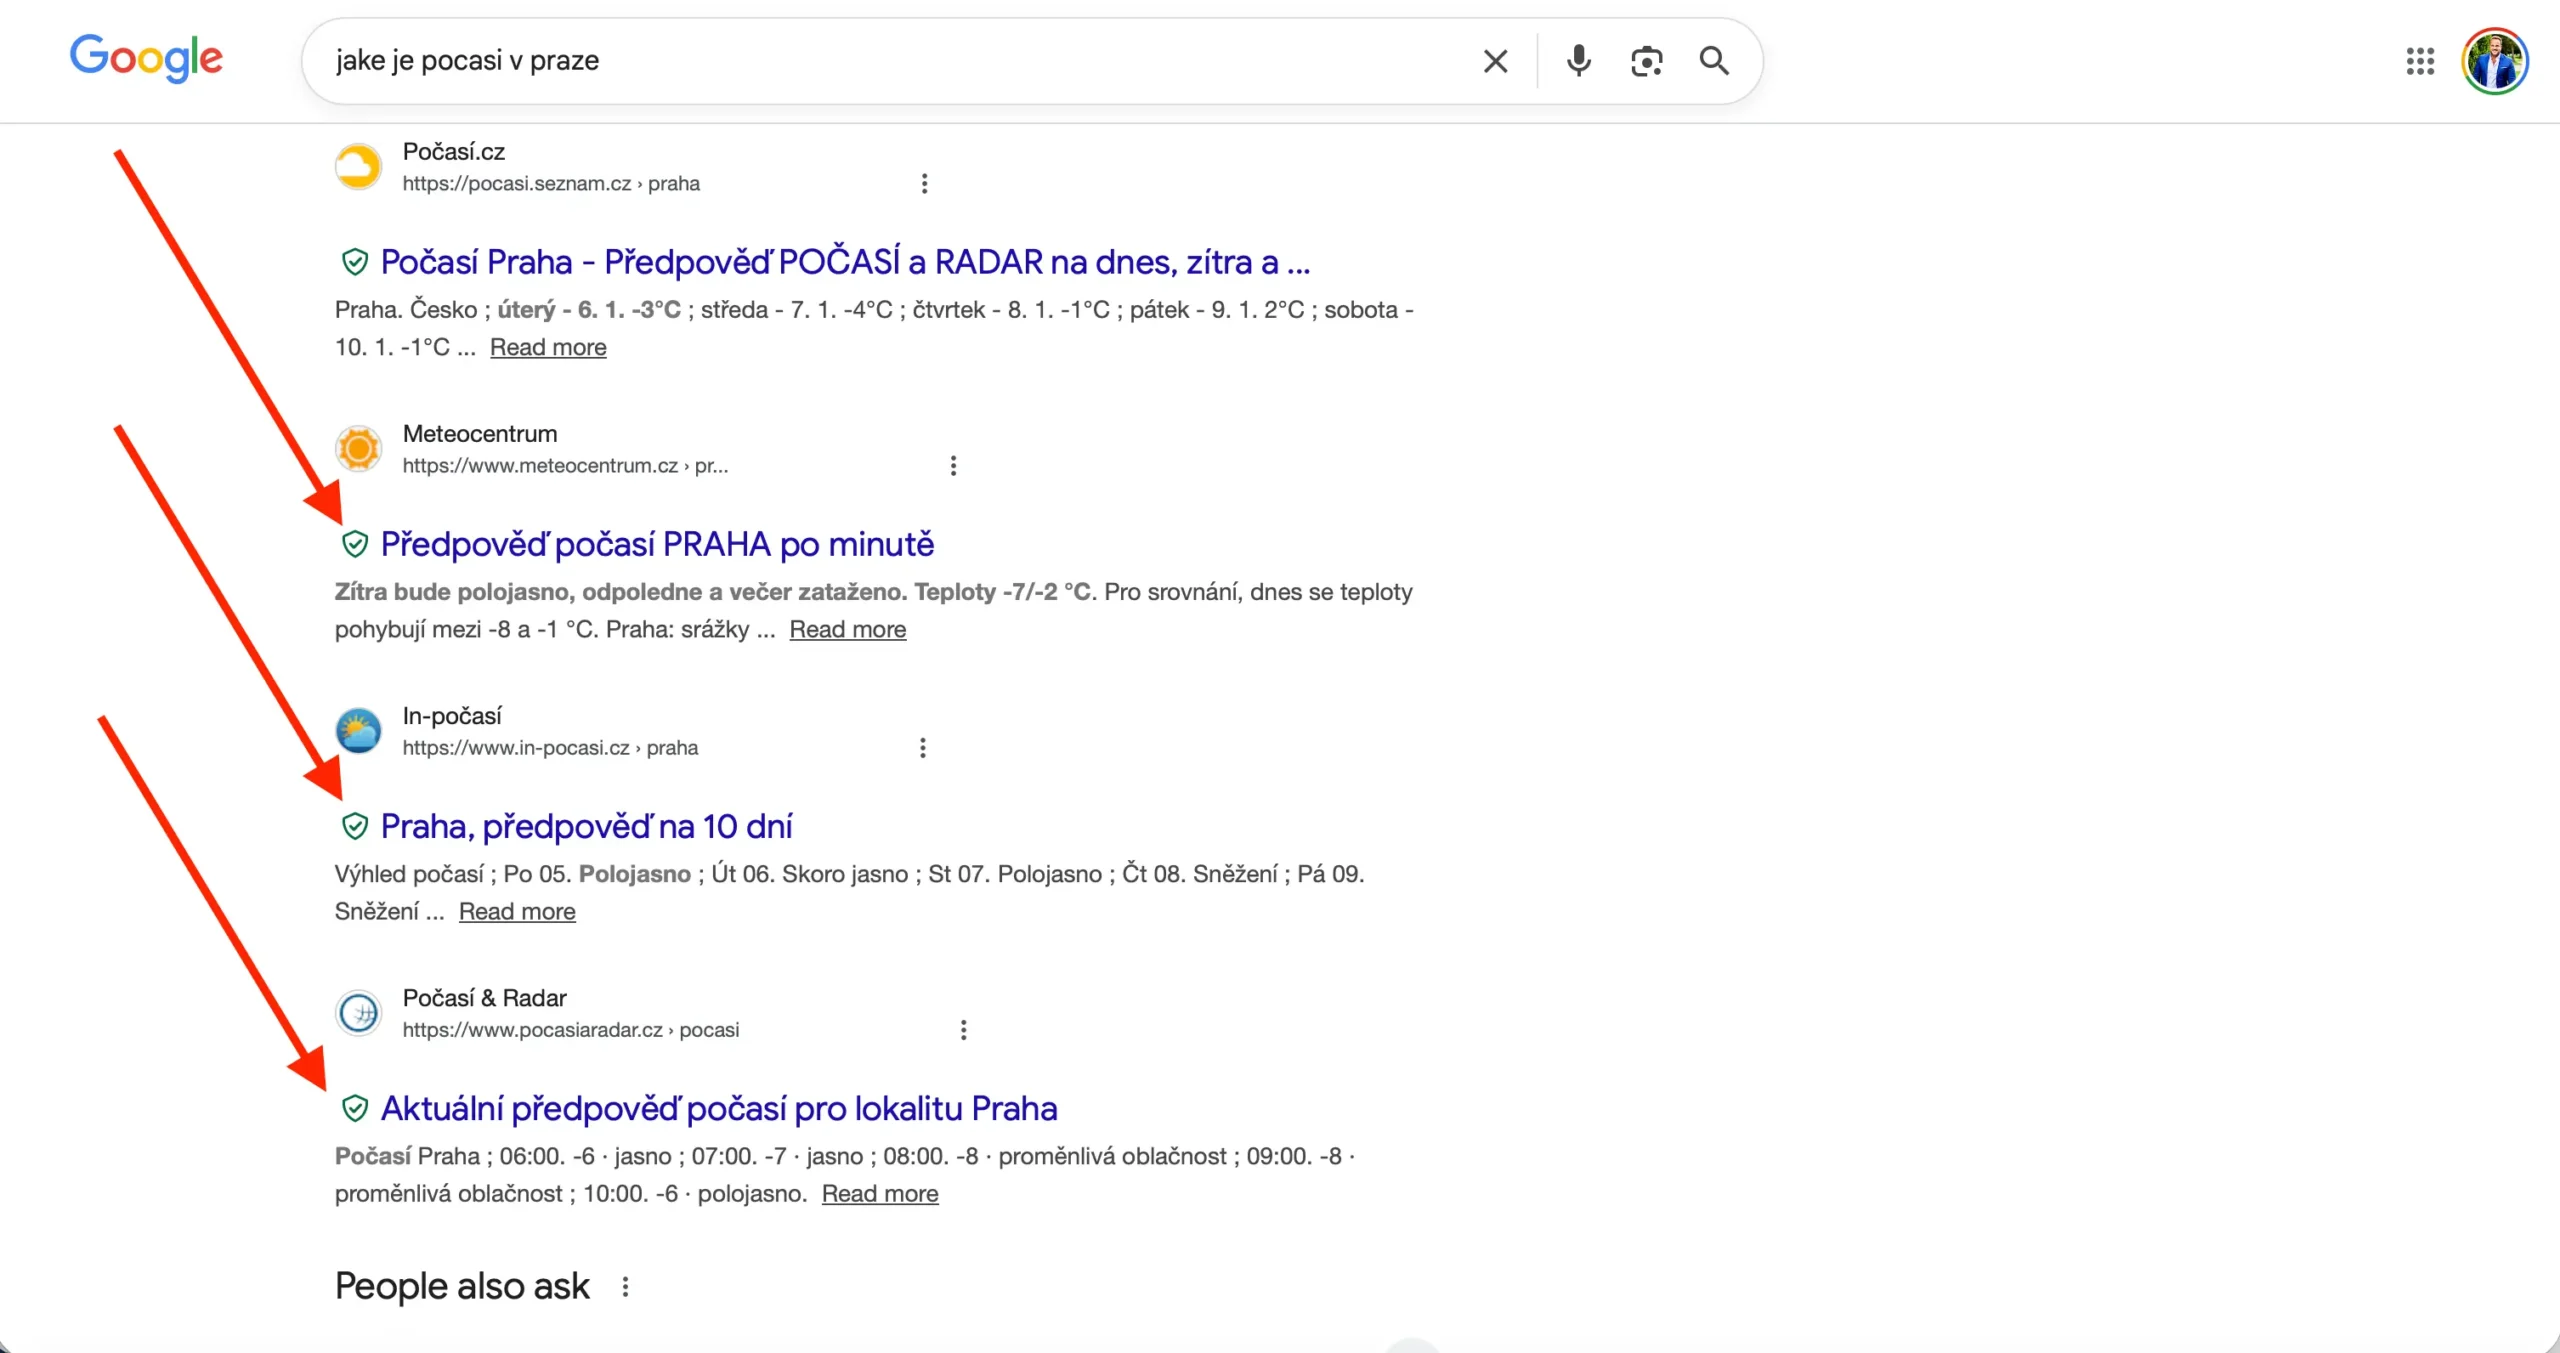Click the magnifying glass search icon
The width and height of the screenshot is (2560, 1353).
(1714, 61)
